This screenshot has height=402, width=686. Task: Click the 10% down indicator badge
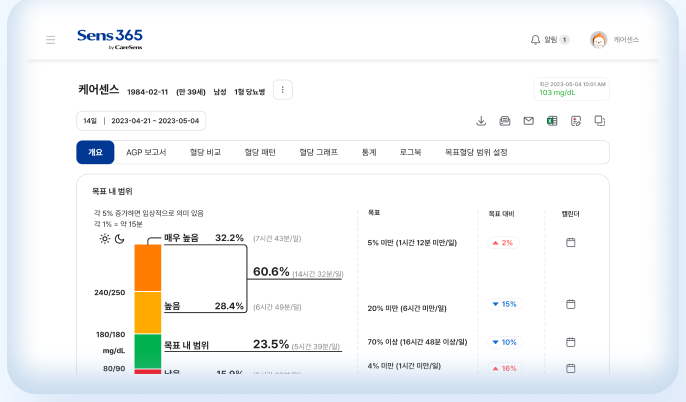coord(505,342)
